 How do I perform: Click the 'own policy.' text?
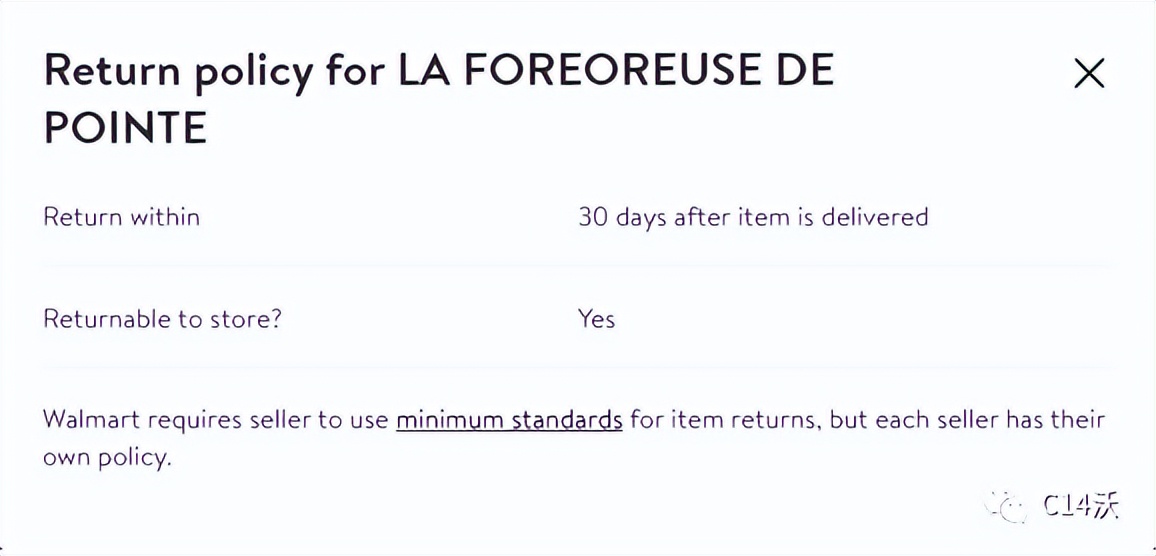107,458
